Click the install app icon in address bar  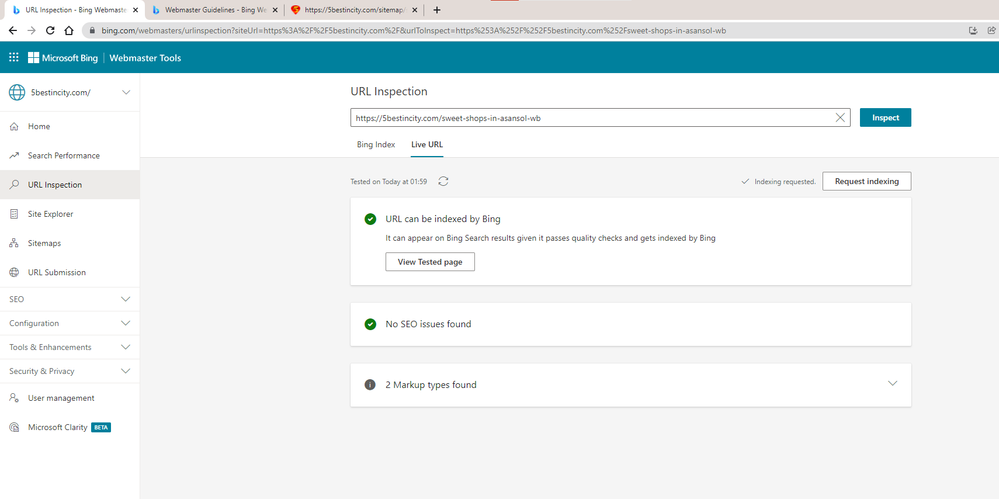click(973, 30)
